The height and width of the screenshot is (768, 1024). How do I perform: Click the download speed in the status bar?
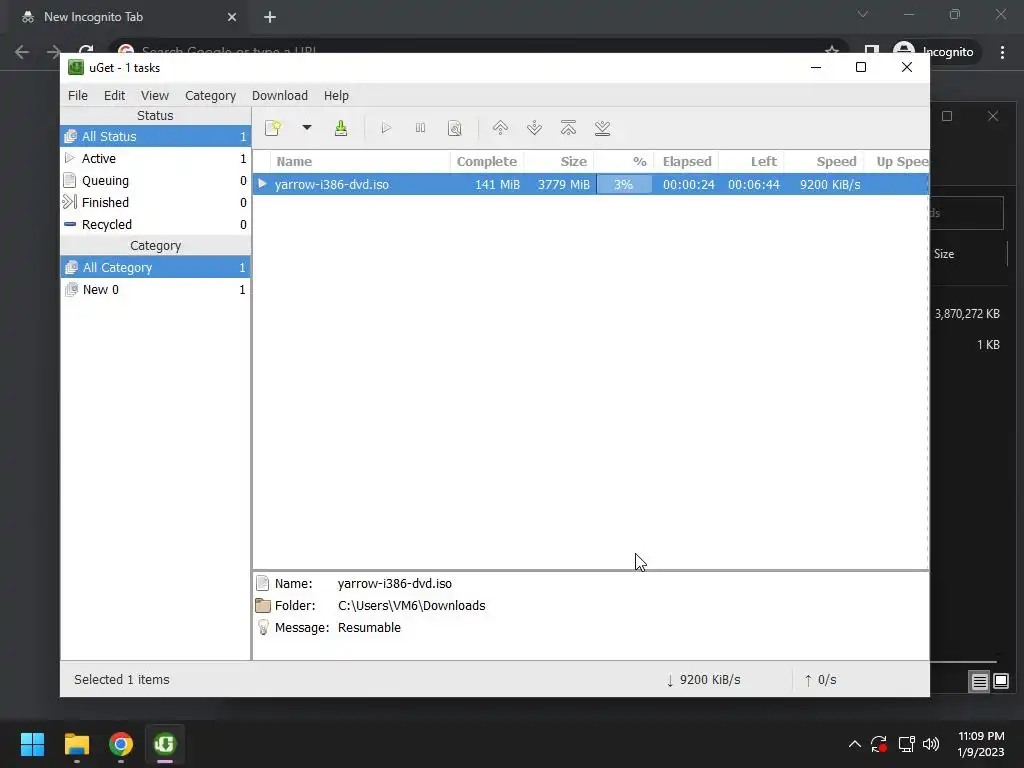coord(703,680)
